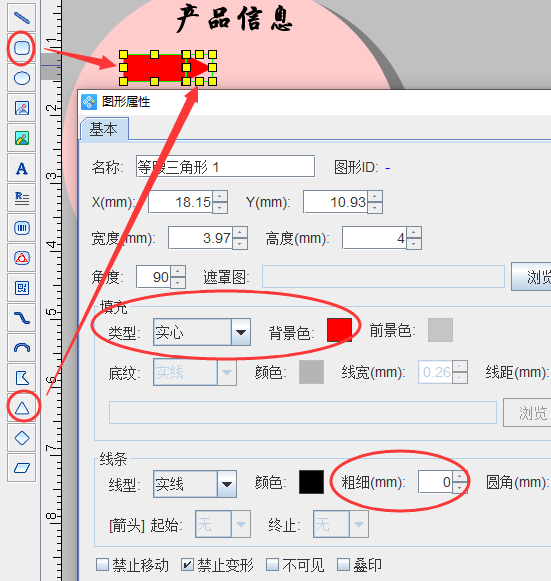Select the line drawing tool
Screen dimensions: 551x581
[21, 17]
